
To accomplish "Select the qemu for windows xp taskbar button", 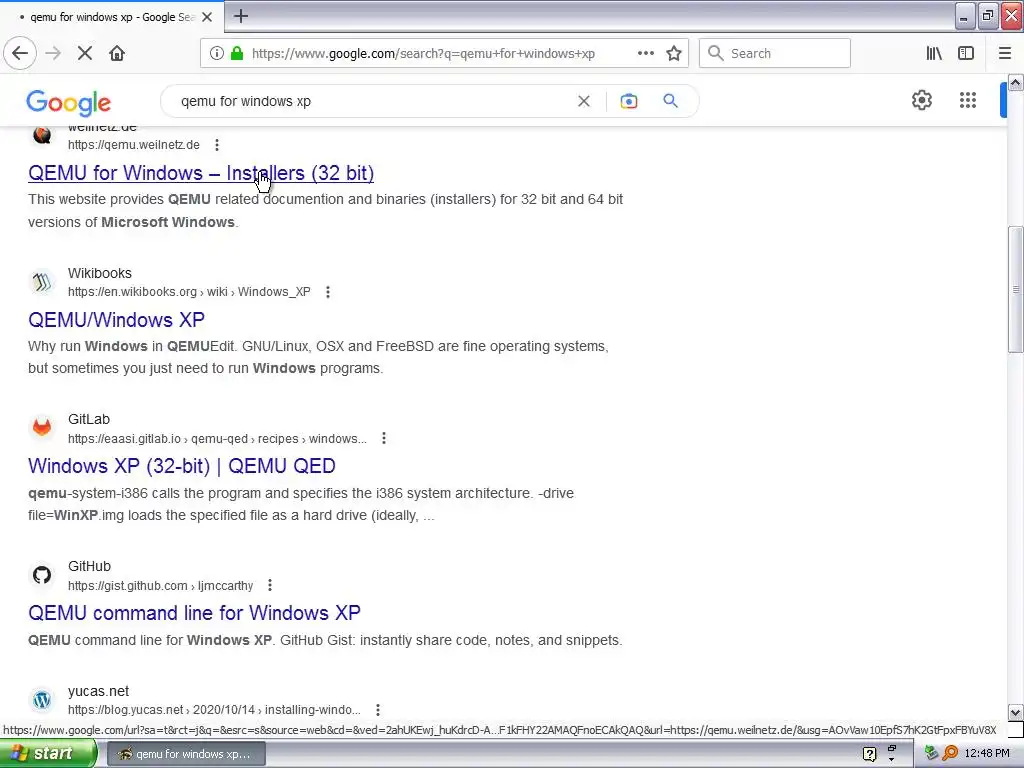I will 185,754.
